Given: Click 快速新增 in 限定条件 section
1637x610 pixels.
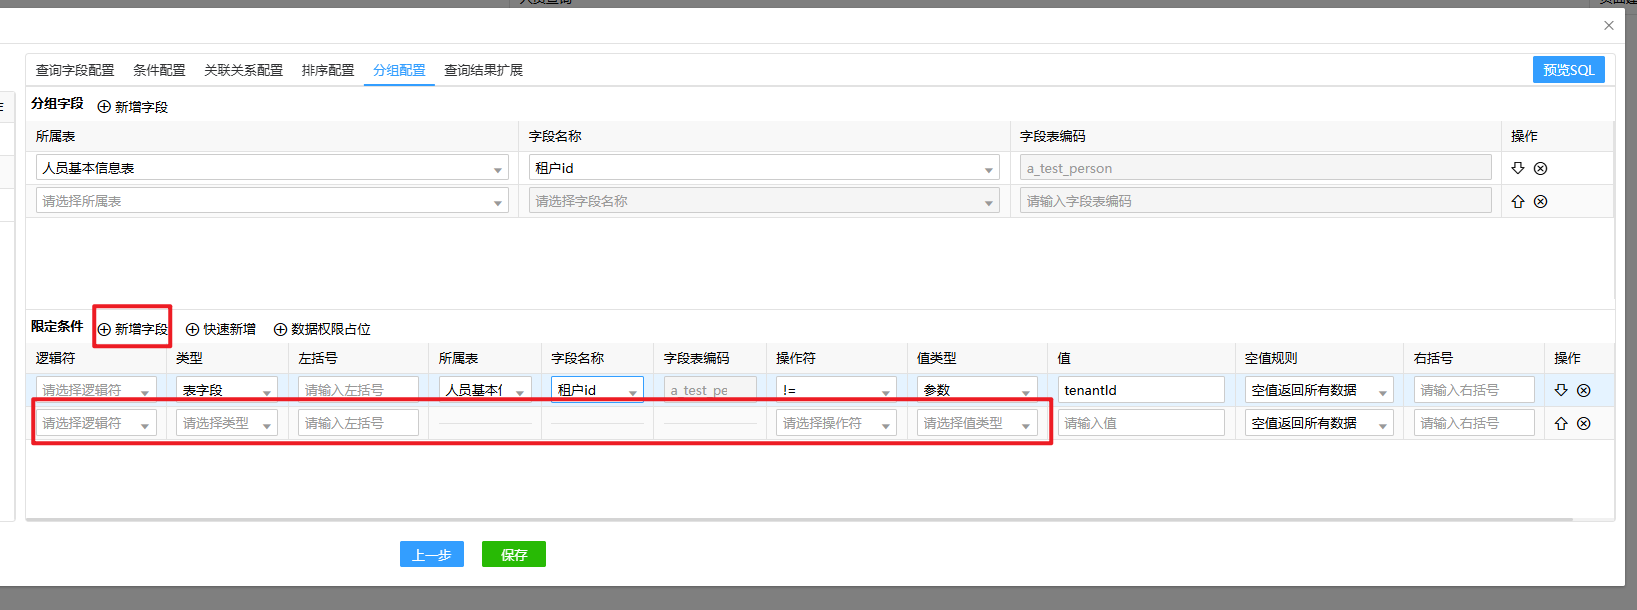Looking at the screenshot, I should coord(221,329).
